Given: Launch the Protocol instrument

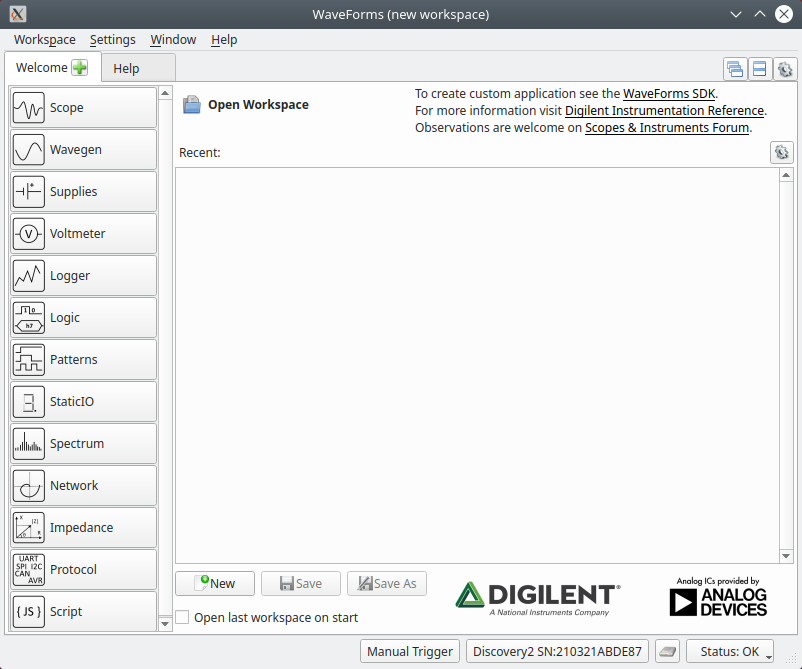Looking at the screenshot, I should tap(83, 569).
